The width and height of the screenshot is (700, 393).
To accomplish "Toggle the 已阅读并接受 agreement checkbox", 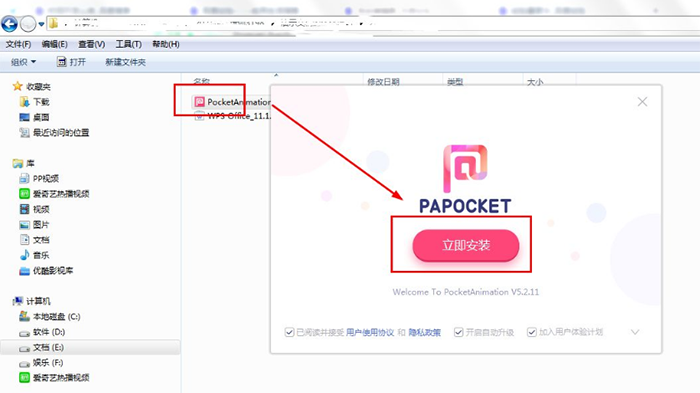I will pyautogui.click(x=289, y=332).
